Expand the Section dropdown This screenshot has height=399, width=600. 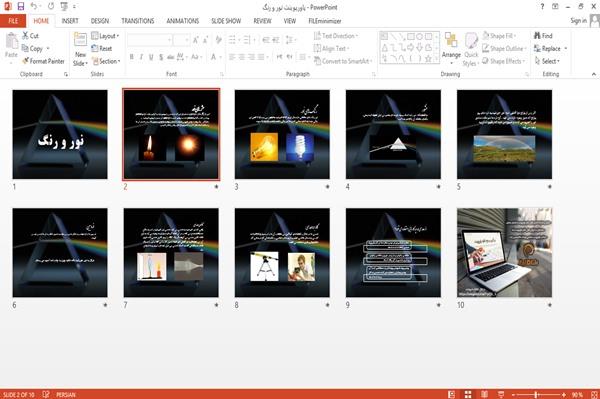click(x=106, y=61)
